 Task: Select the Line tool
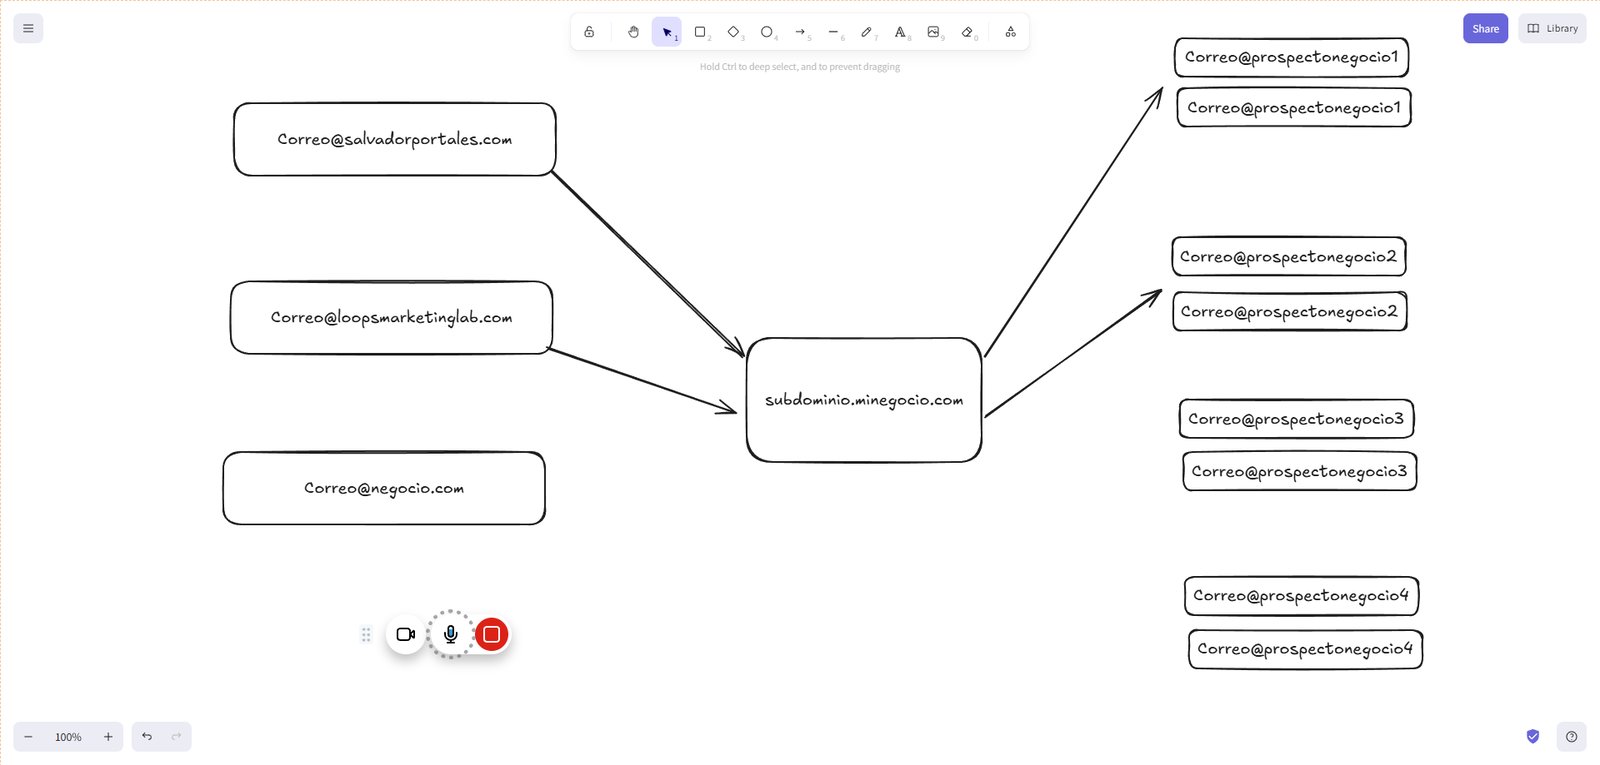[x=833, y=32]
